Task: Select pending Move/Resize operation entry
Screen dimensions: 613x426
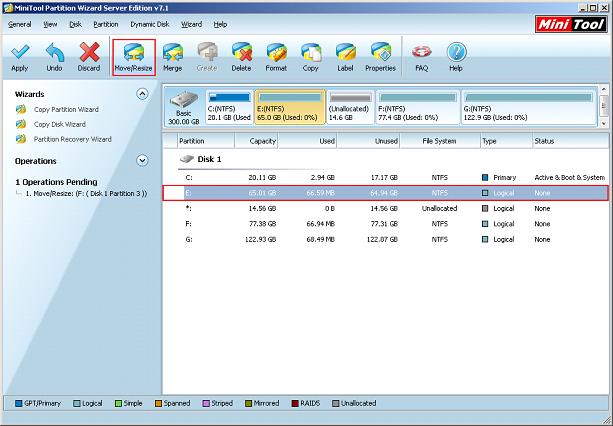Action: point(86,193)
